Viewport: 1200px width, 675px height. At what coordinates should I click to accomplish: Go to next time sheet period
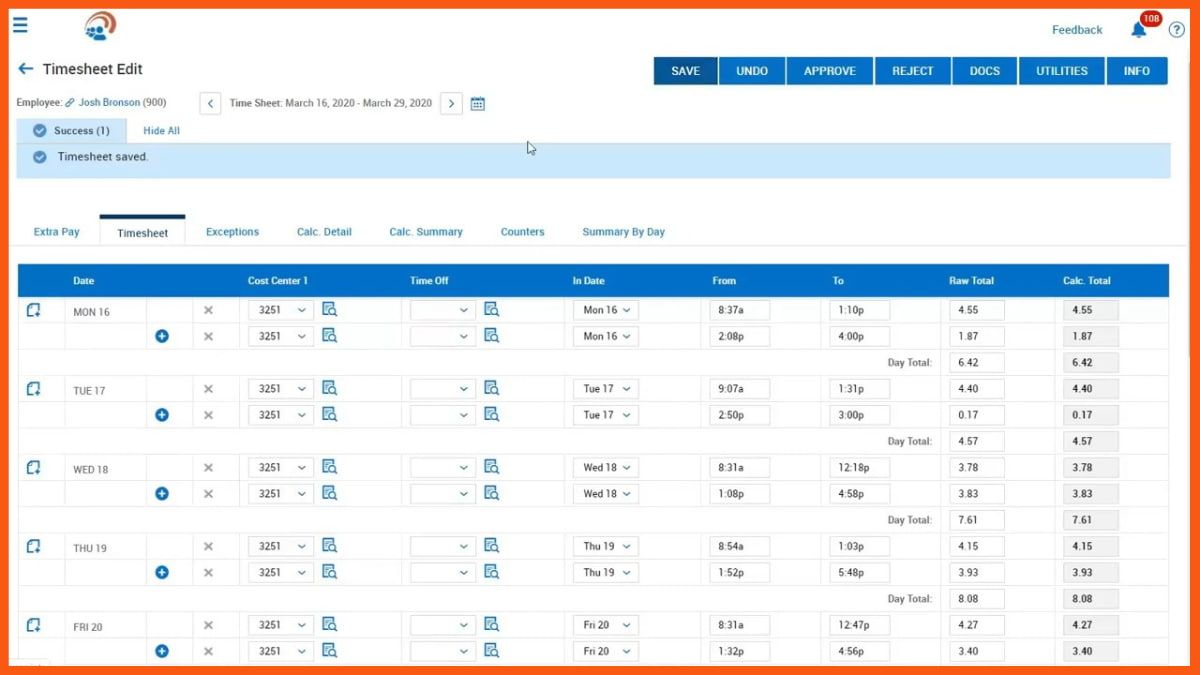coord(451,103)
